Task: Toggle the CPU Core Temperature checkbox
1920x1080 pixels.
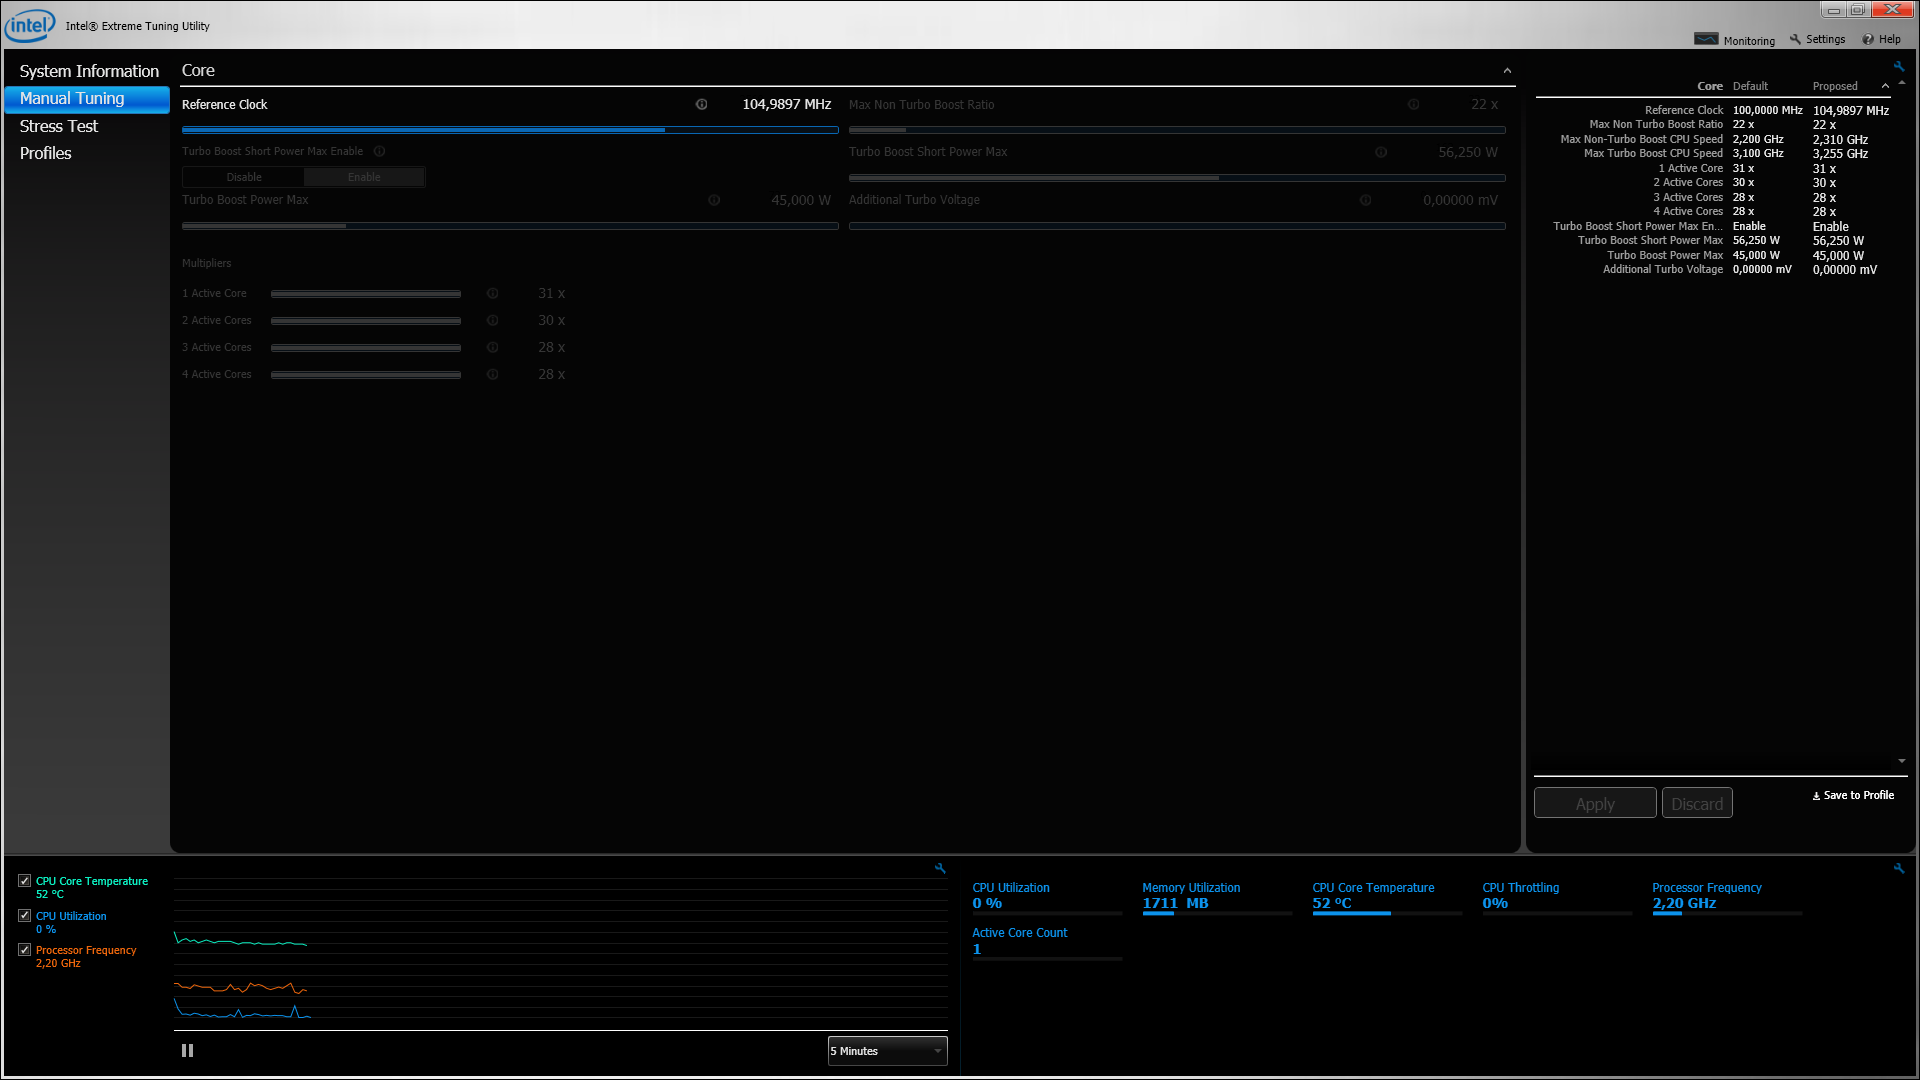Action: coord(24,881)
